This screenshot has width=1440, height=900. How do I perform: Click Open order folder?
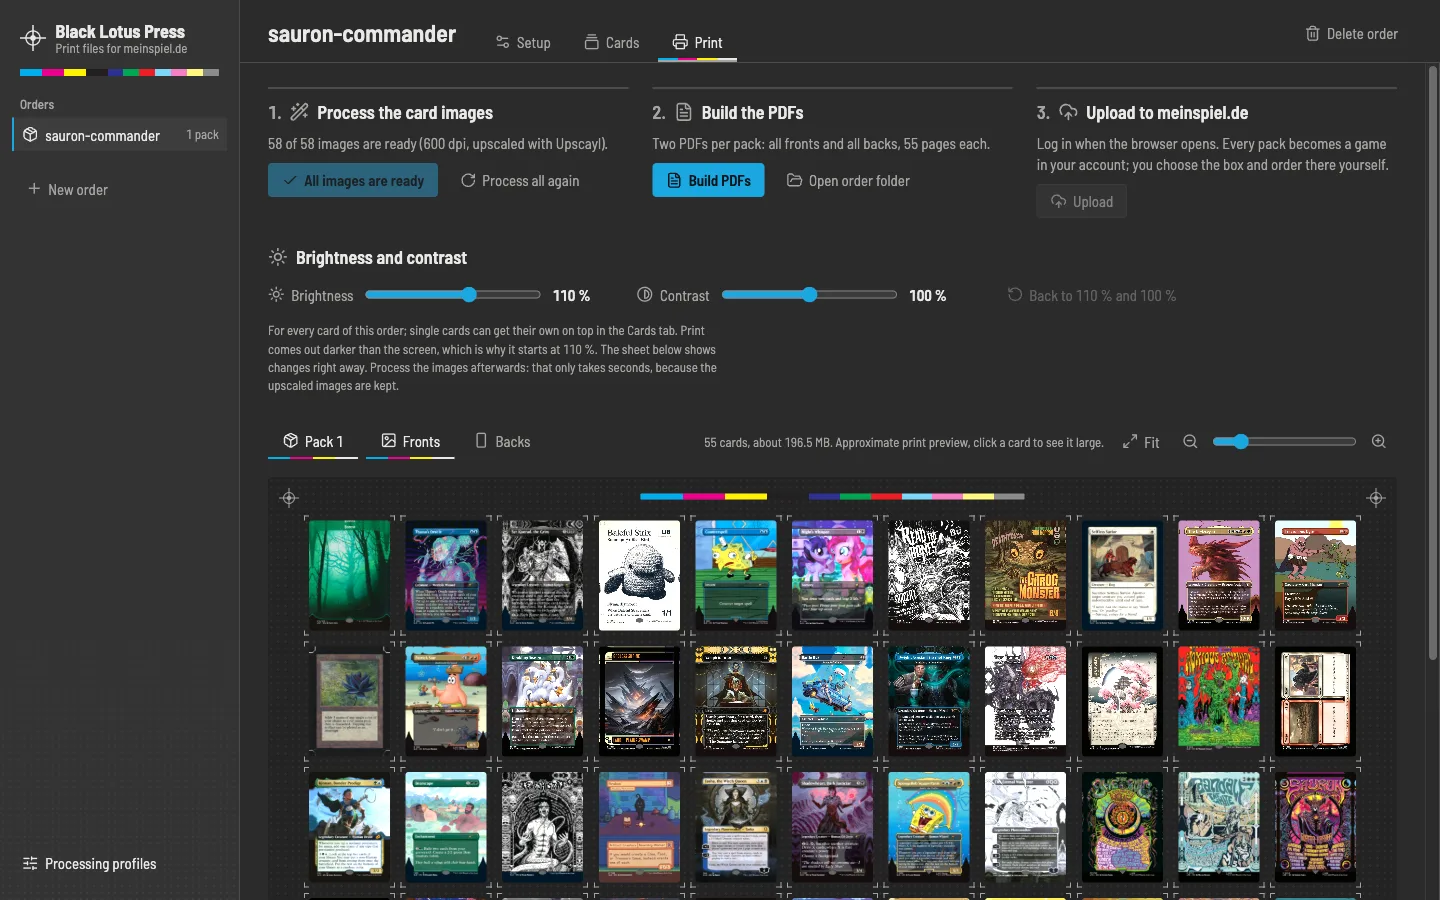coord(848,181)
